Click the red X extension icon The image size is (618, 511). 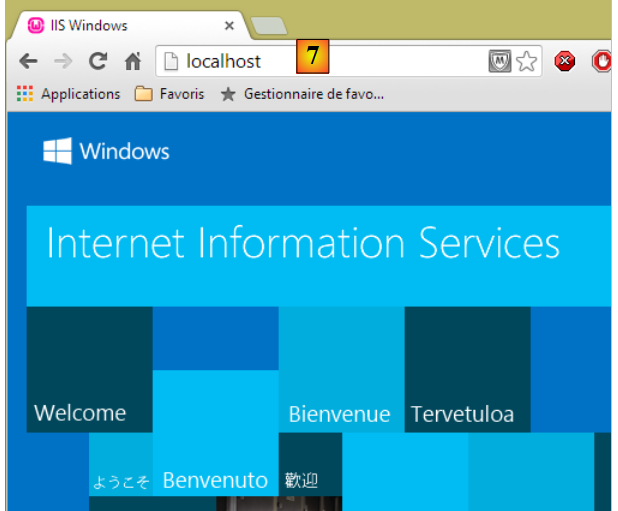click(565, 62)
